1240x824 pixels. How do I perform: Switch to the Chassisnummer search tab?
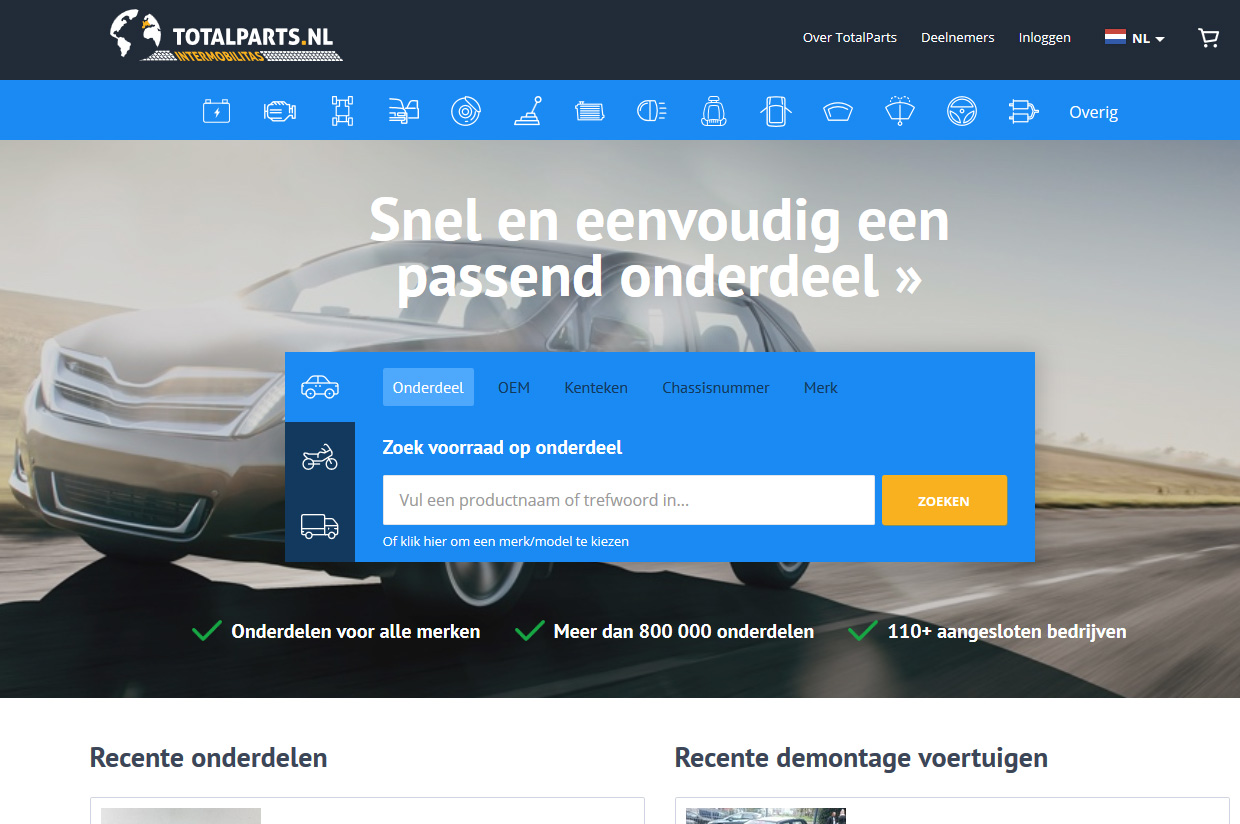[x=716, y=387]
